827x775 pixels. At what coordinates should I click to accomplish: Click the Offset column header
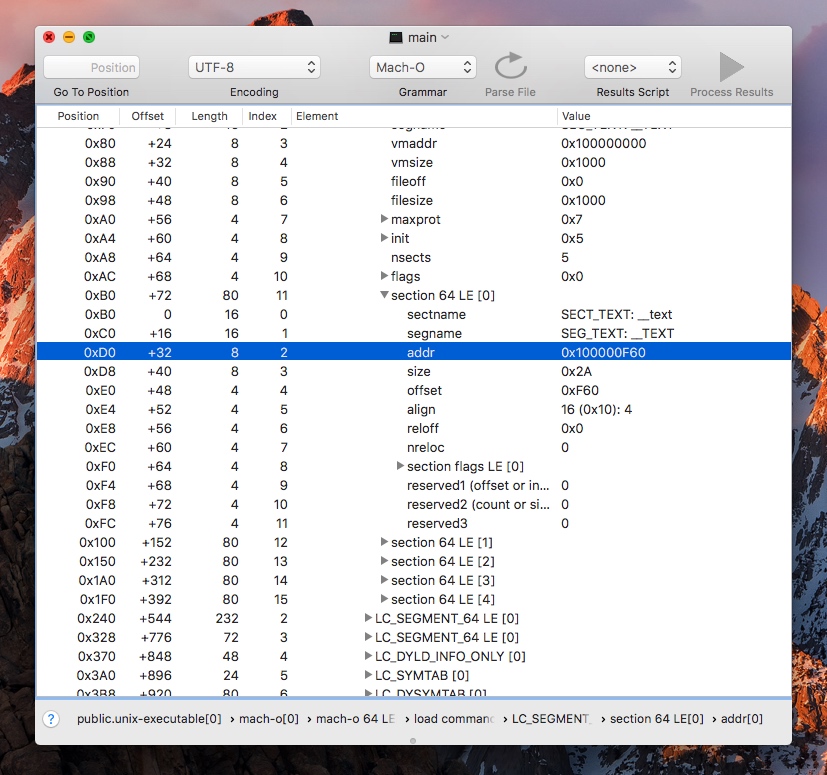click(x=148, y=116)
